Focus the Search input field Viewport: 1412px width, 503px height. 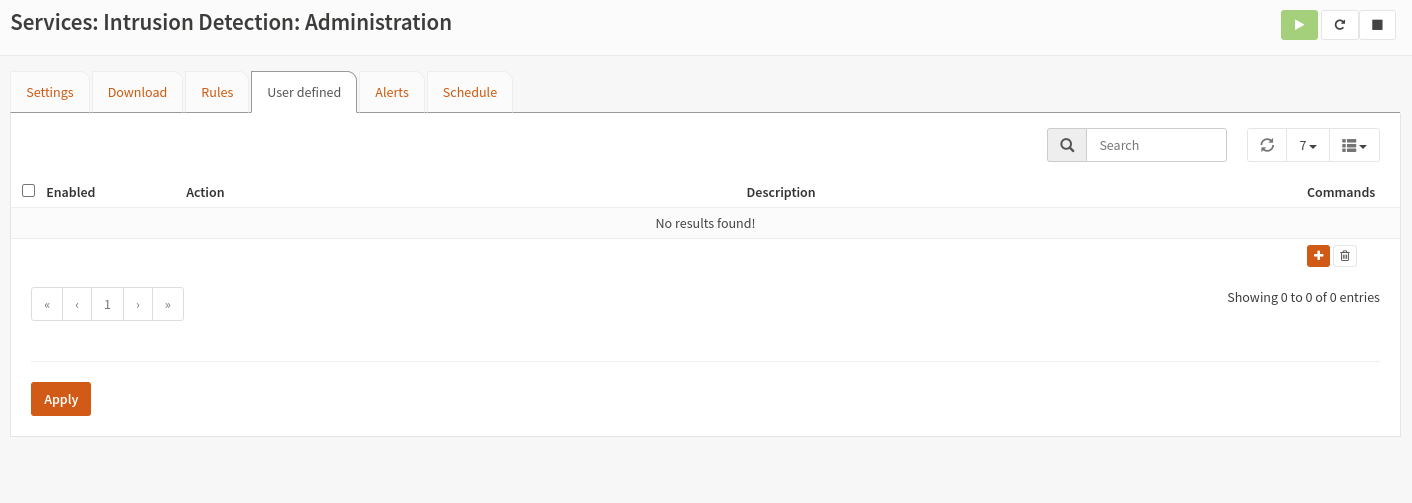1156,145
